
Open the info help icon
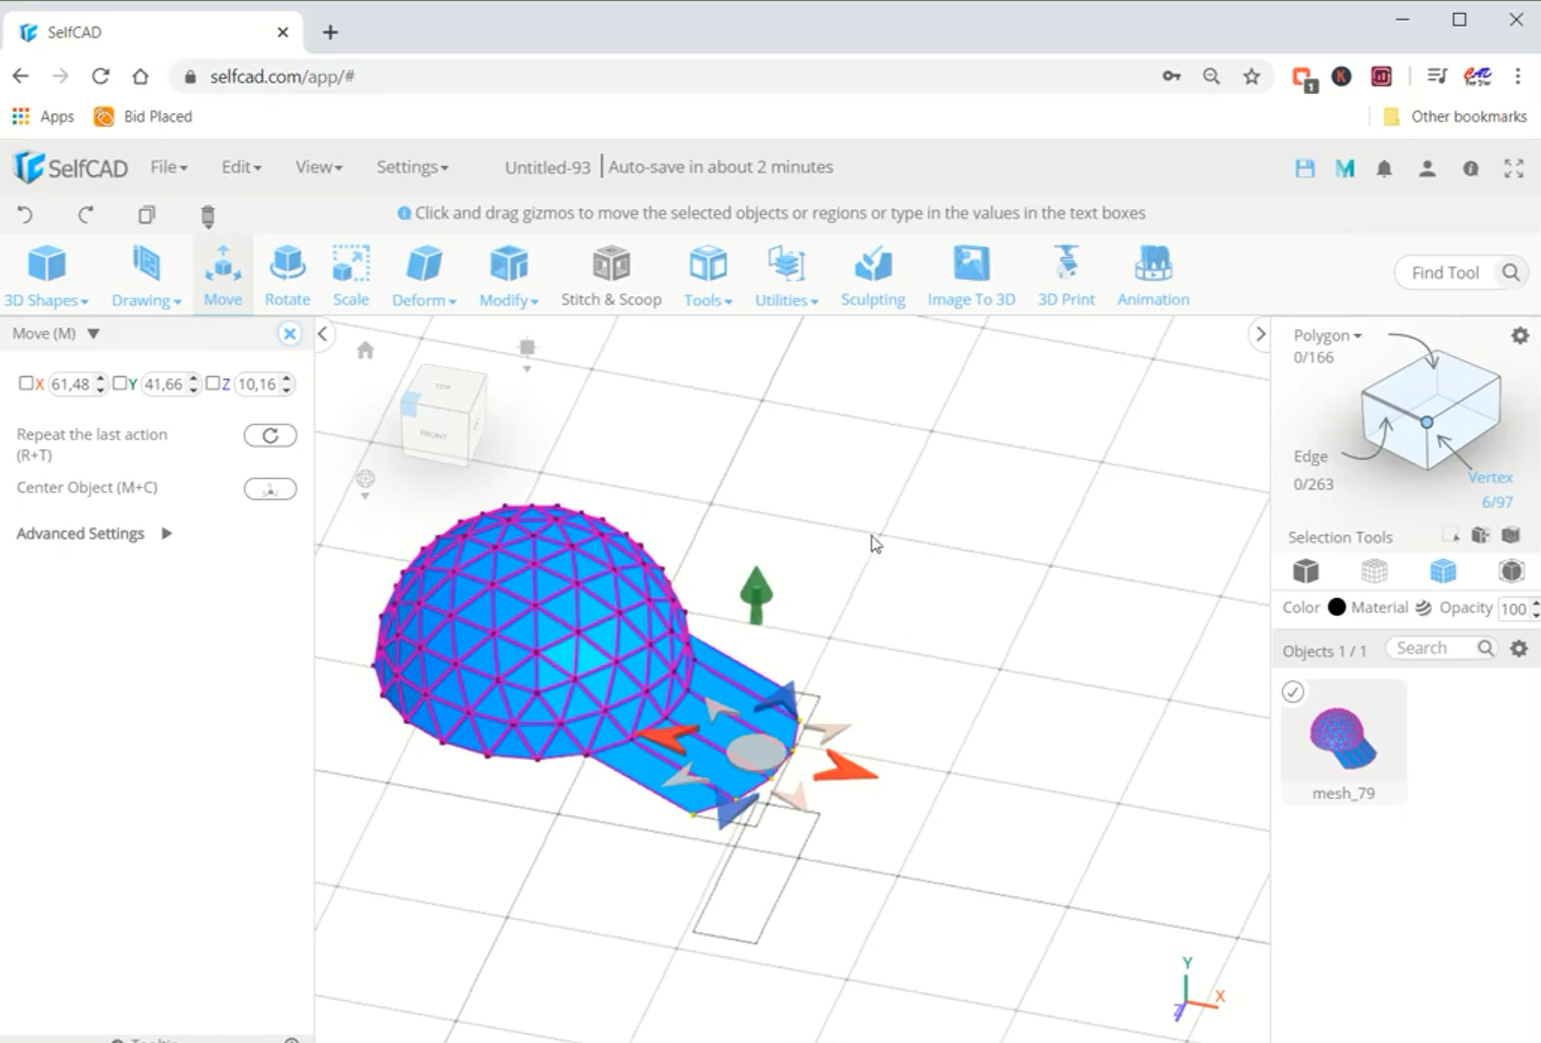tap(1470, 168)
